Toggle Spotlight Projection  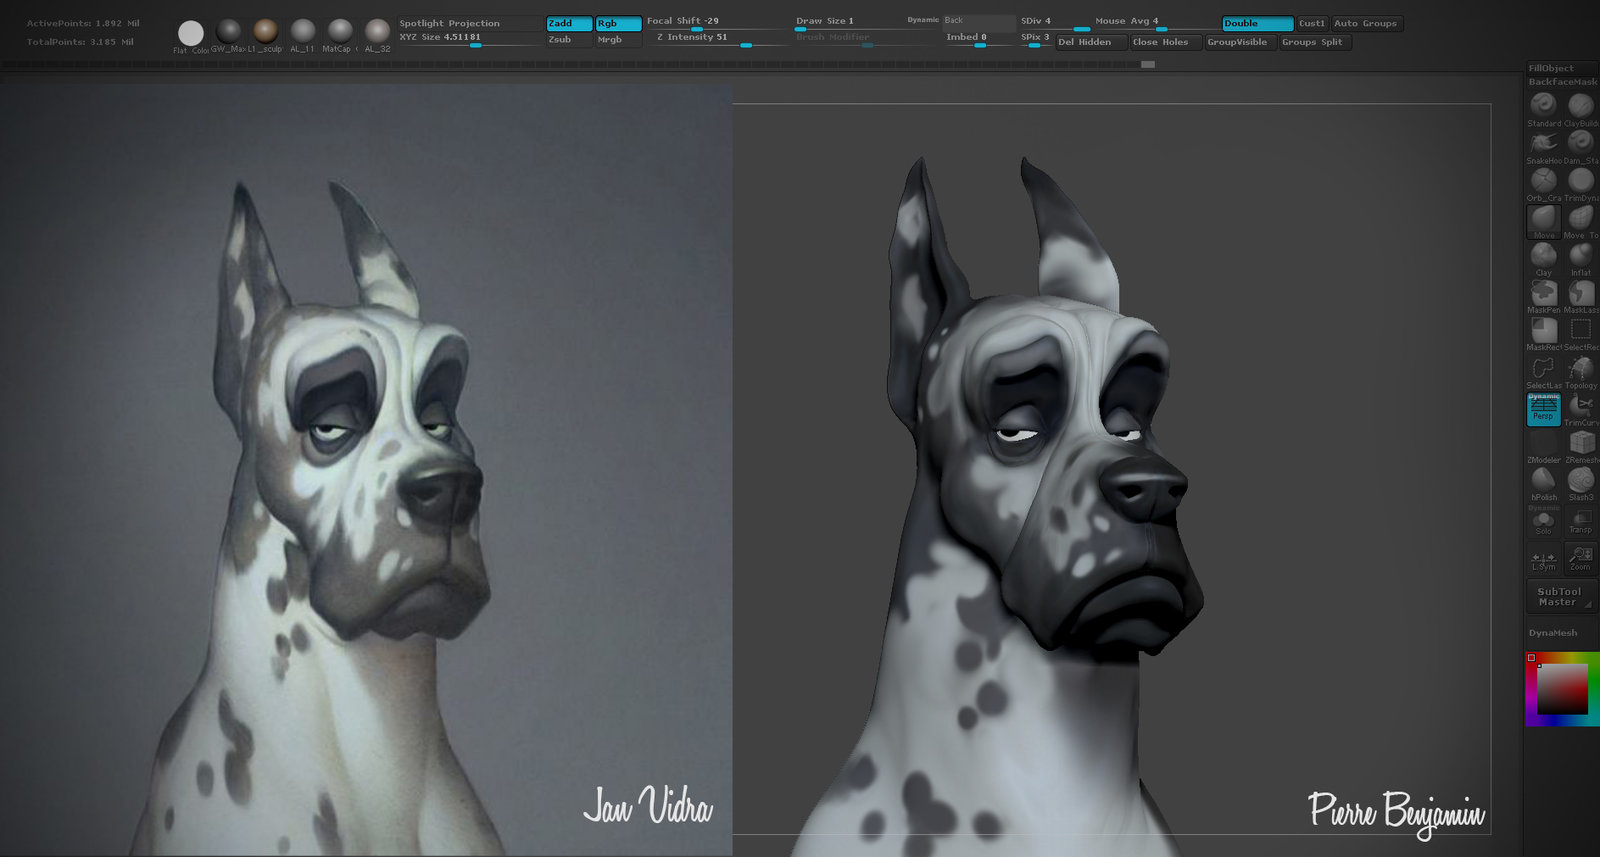(x=468, y=23)
